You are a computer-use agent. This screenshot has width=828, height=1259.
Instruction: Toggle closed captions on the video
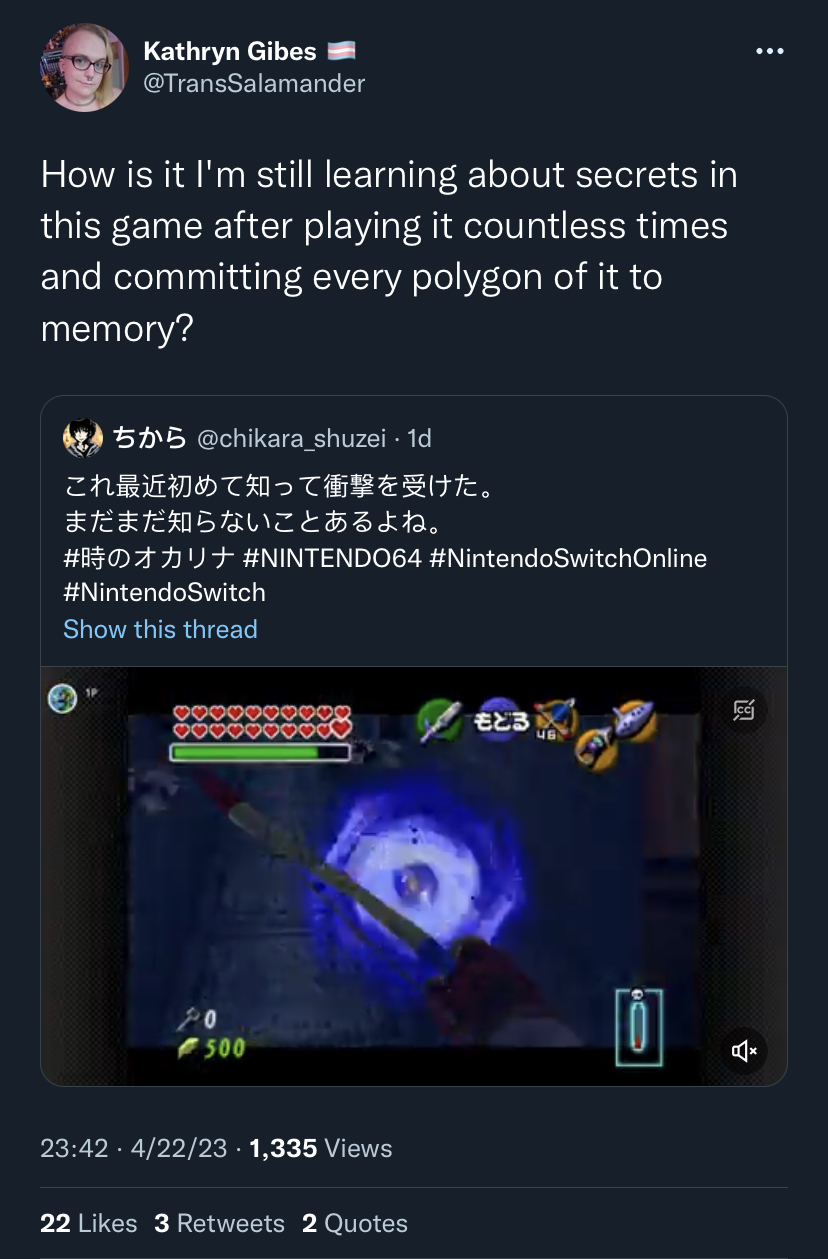[744, 711]
